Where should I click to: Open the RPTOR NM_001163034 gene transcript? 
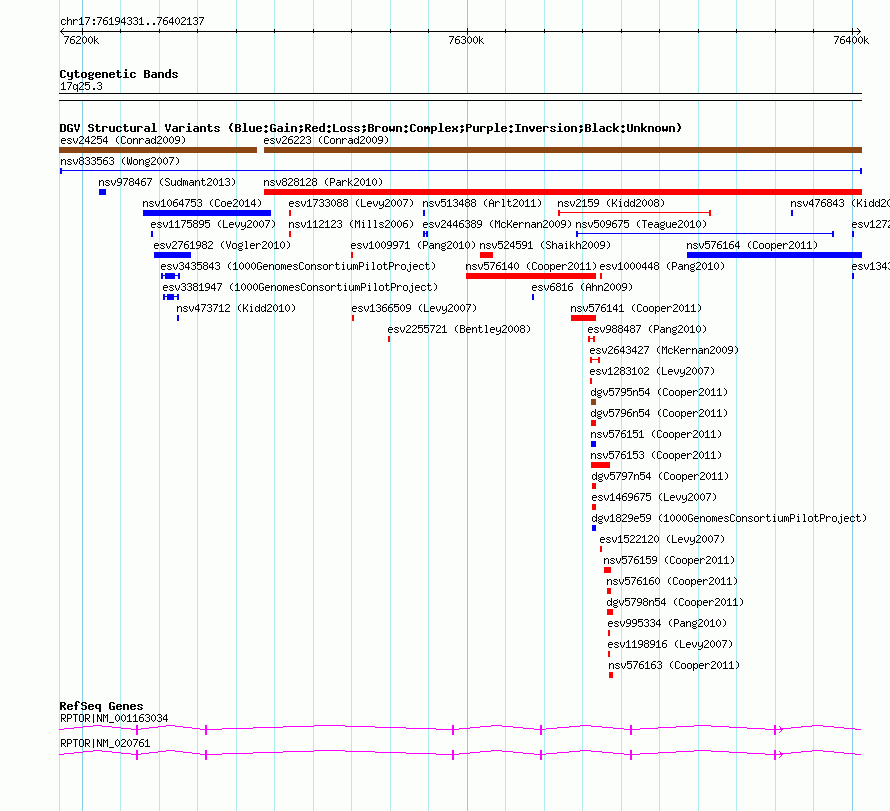(x=460, y=729)
